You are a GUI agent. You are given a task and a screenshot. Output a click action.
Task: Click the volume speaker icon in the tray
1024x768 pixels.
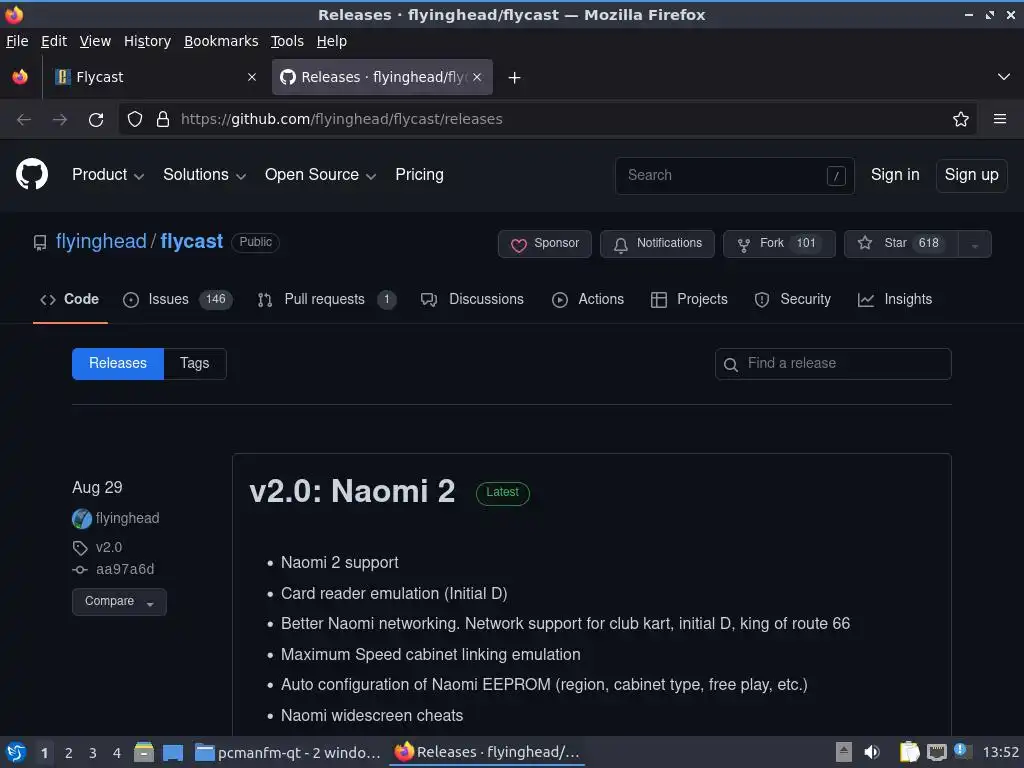872,752
